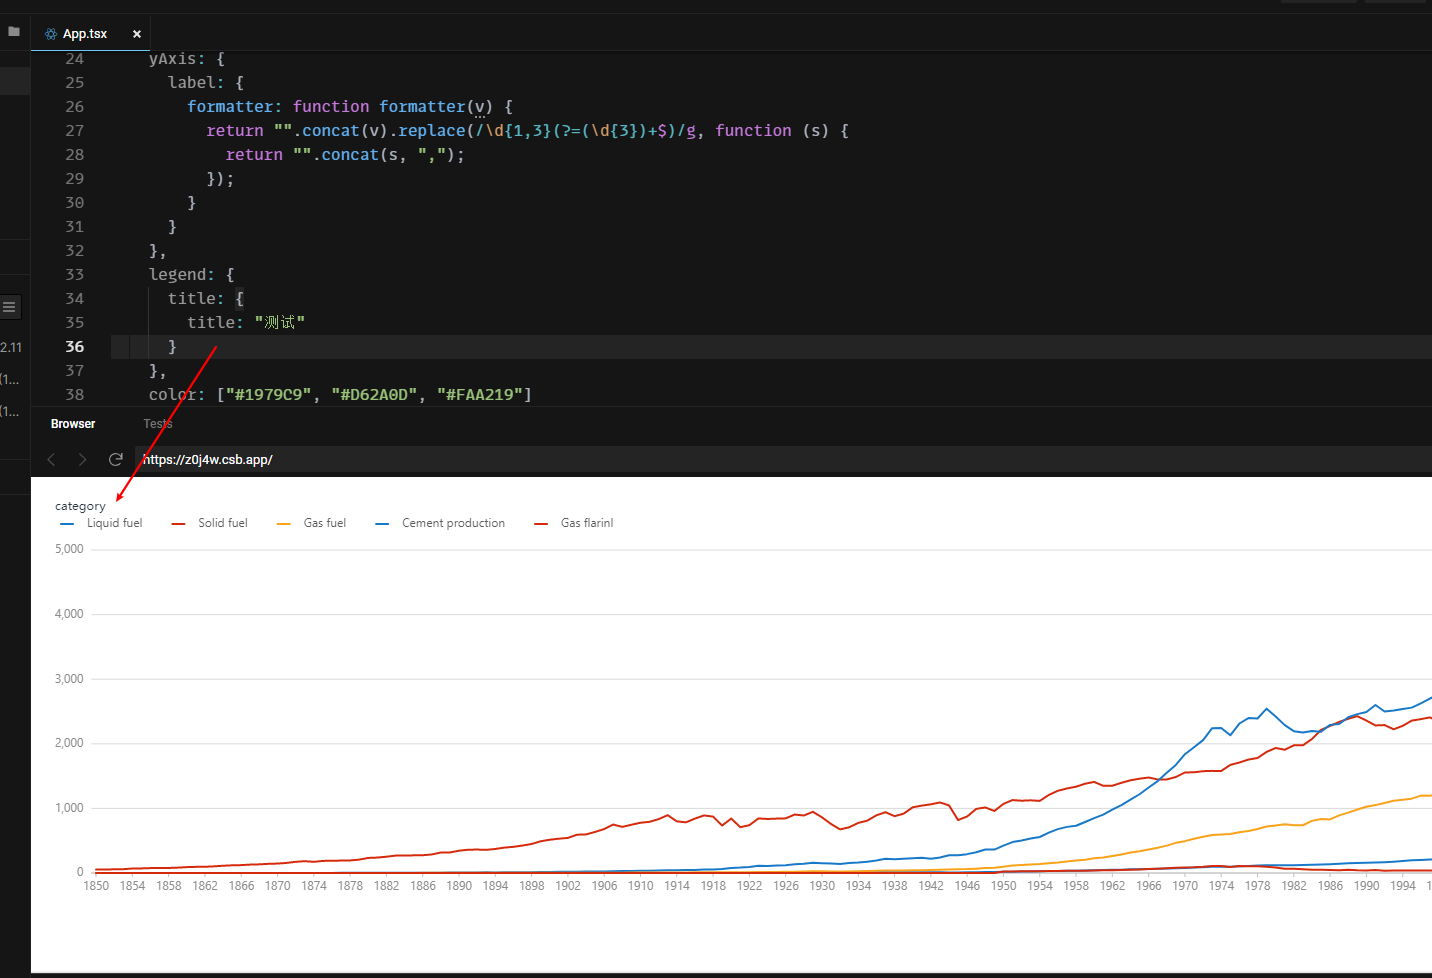Click the 1994 x-axis label
The width and height of the screenshot is (1432, 978).
[1403, 886]
